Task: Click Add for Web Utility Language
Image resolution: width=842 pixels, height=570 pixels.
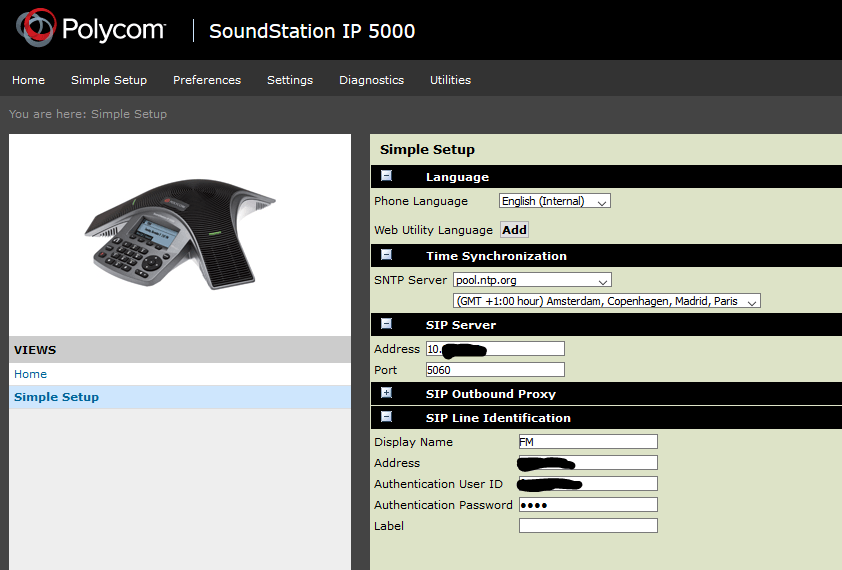Action: click(x=514, y=230)
